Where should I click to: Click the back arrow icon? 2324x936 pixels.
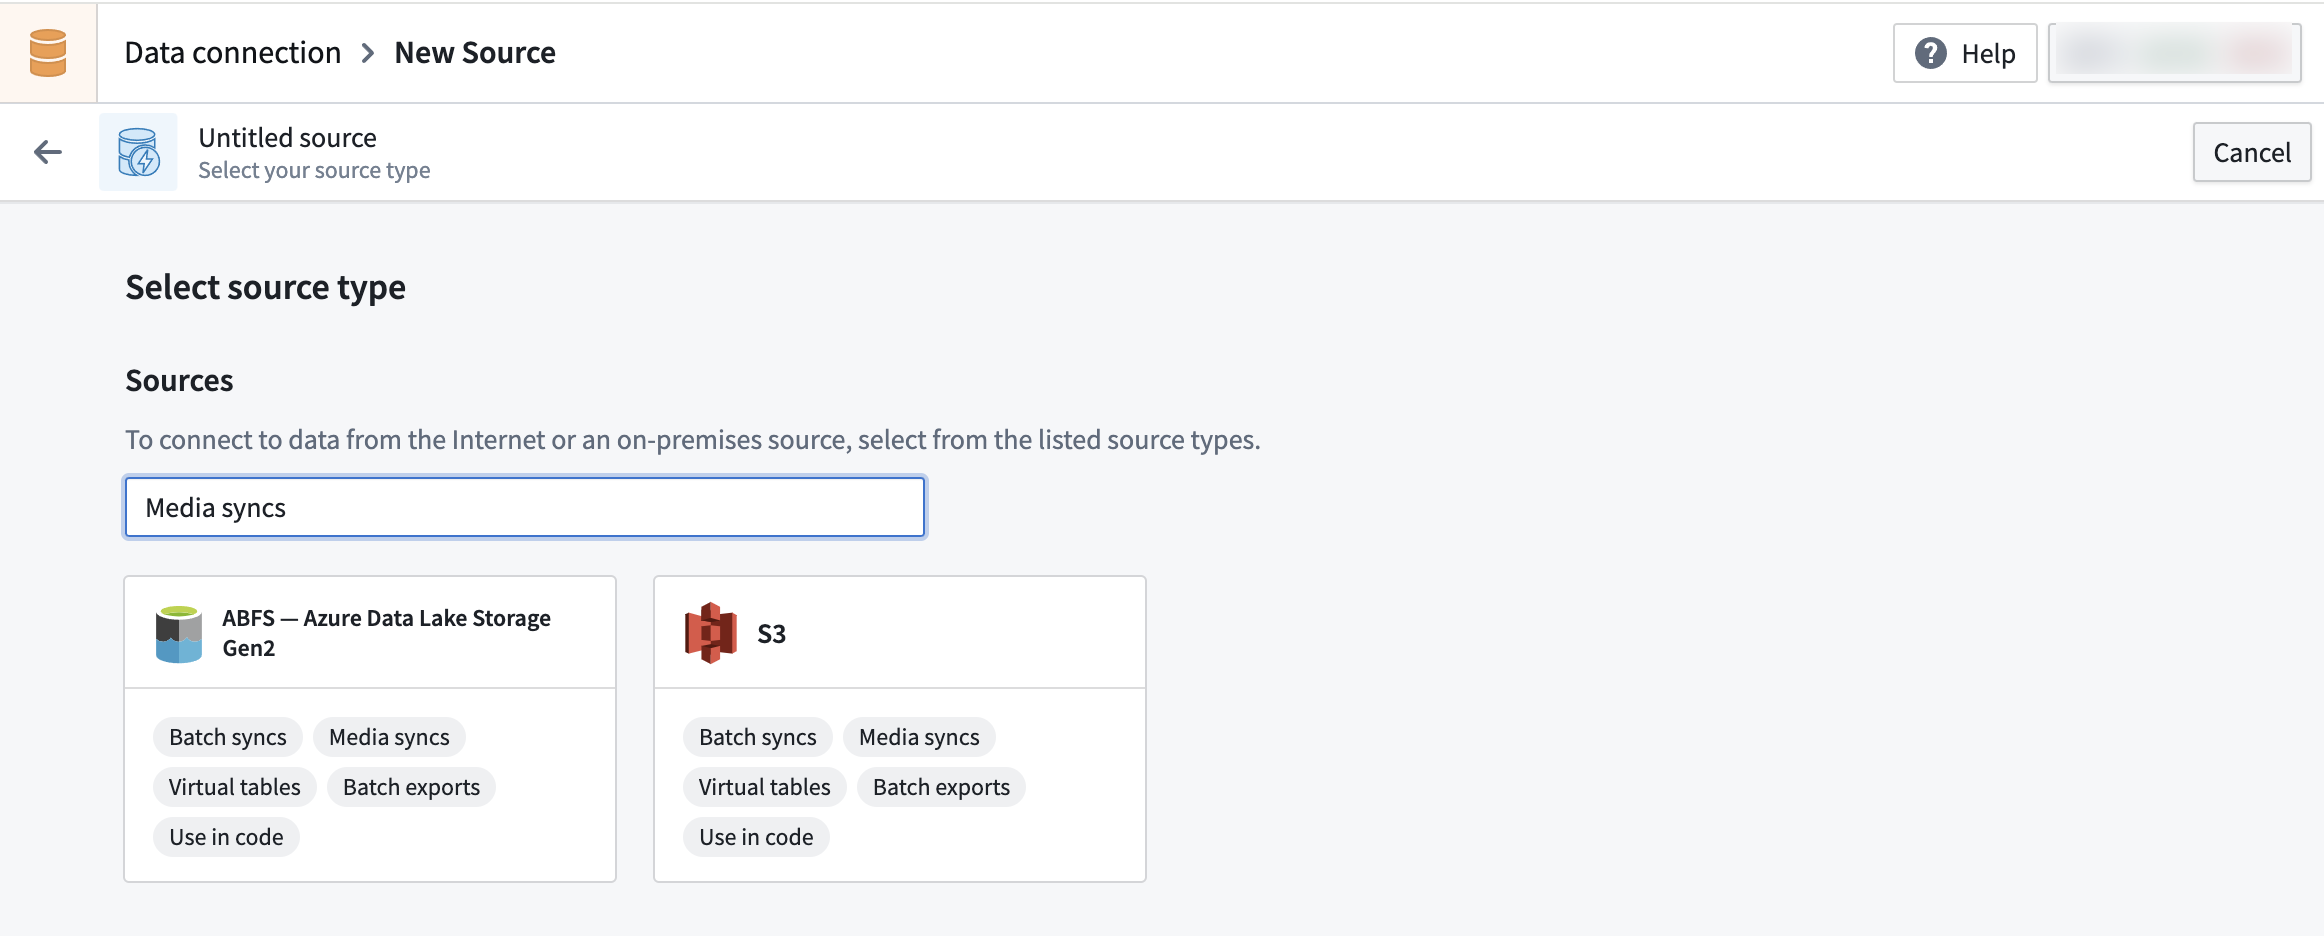48,152
